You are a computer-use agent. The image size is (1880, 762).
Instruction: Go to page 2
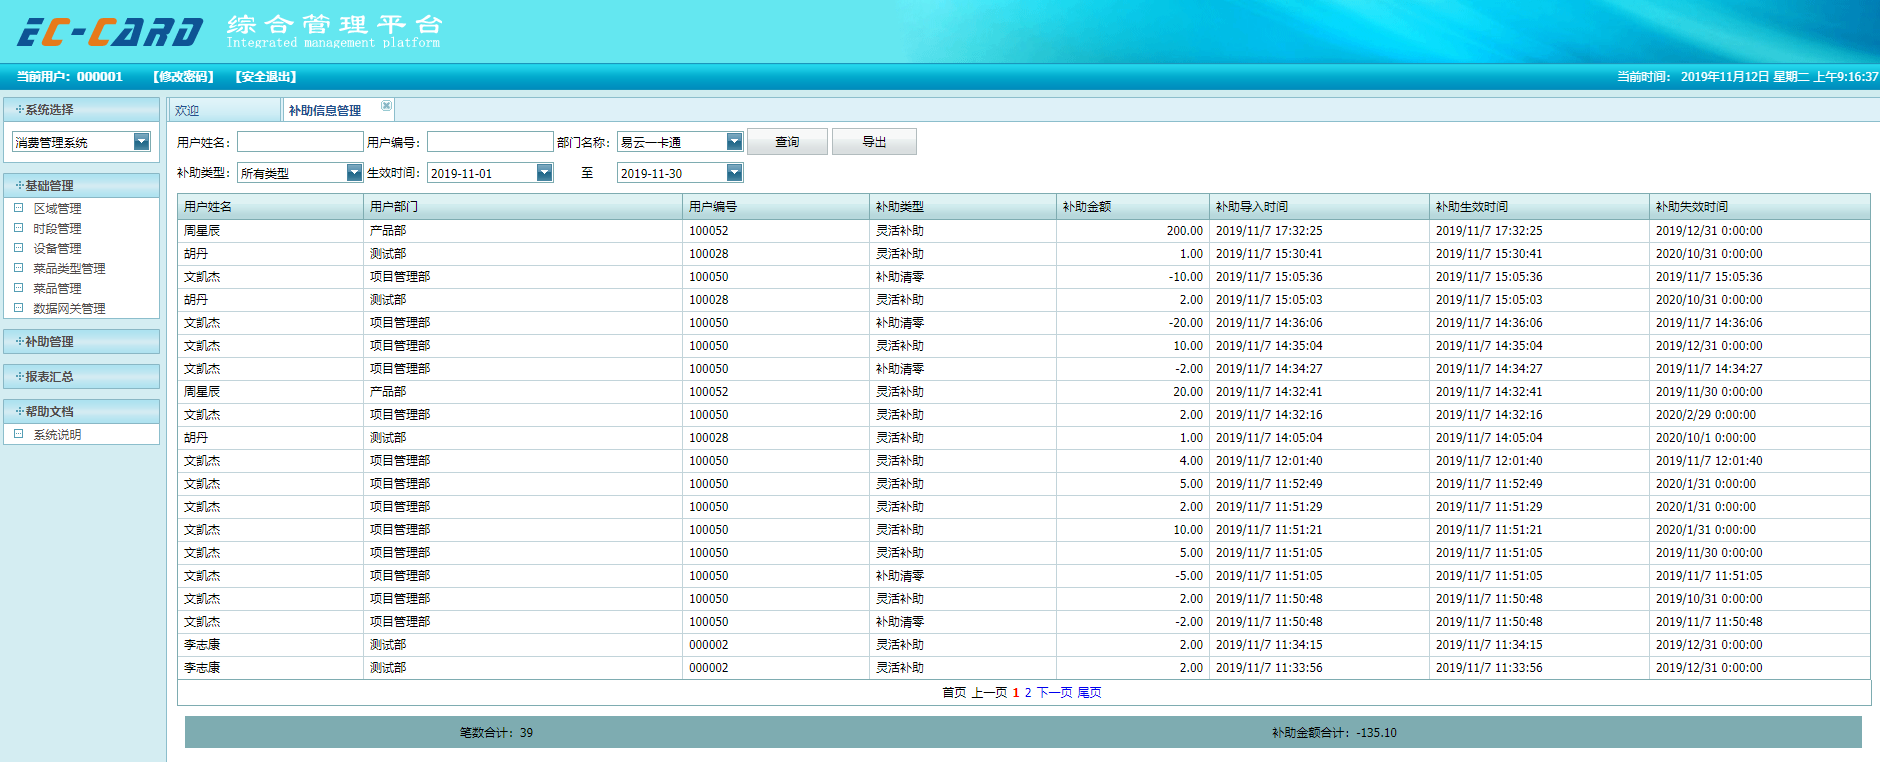(1028, 692)
